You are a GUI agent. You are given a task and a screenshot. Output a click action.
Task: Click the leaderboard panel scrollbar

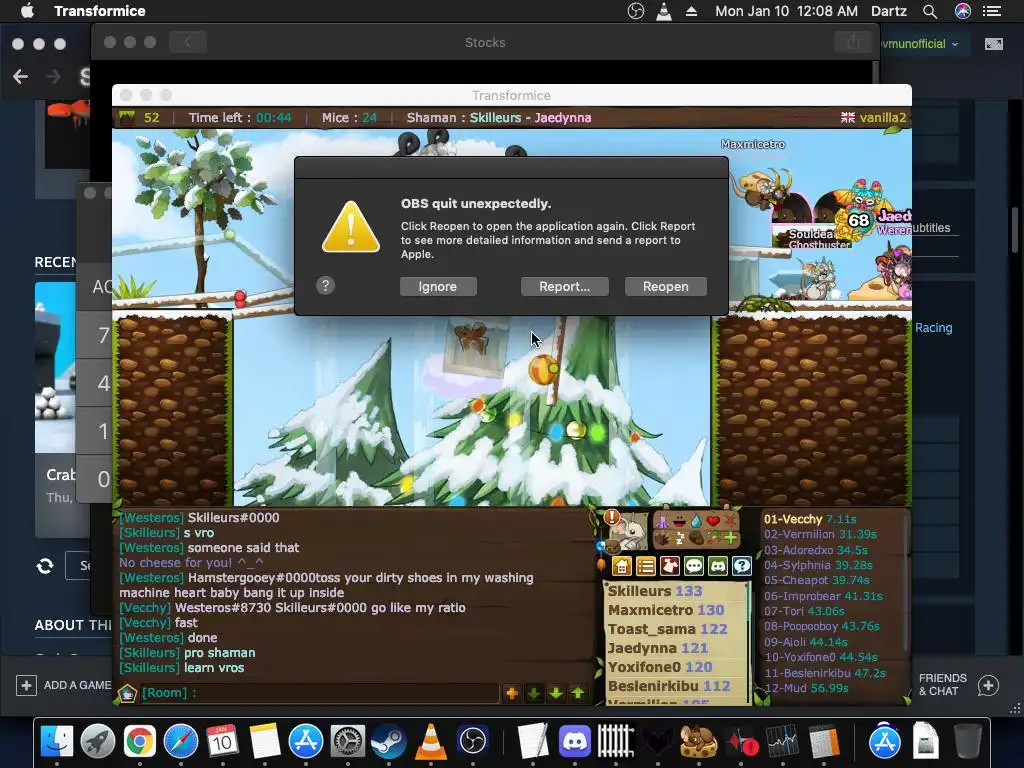click(x=906, y=584)
